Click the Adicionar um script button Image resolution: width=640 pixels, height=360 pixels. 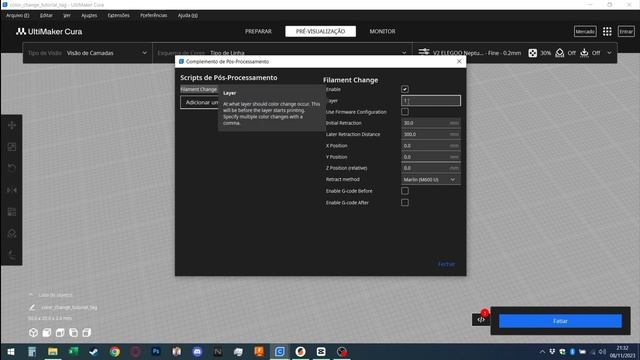[199, 102]
